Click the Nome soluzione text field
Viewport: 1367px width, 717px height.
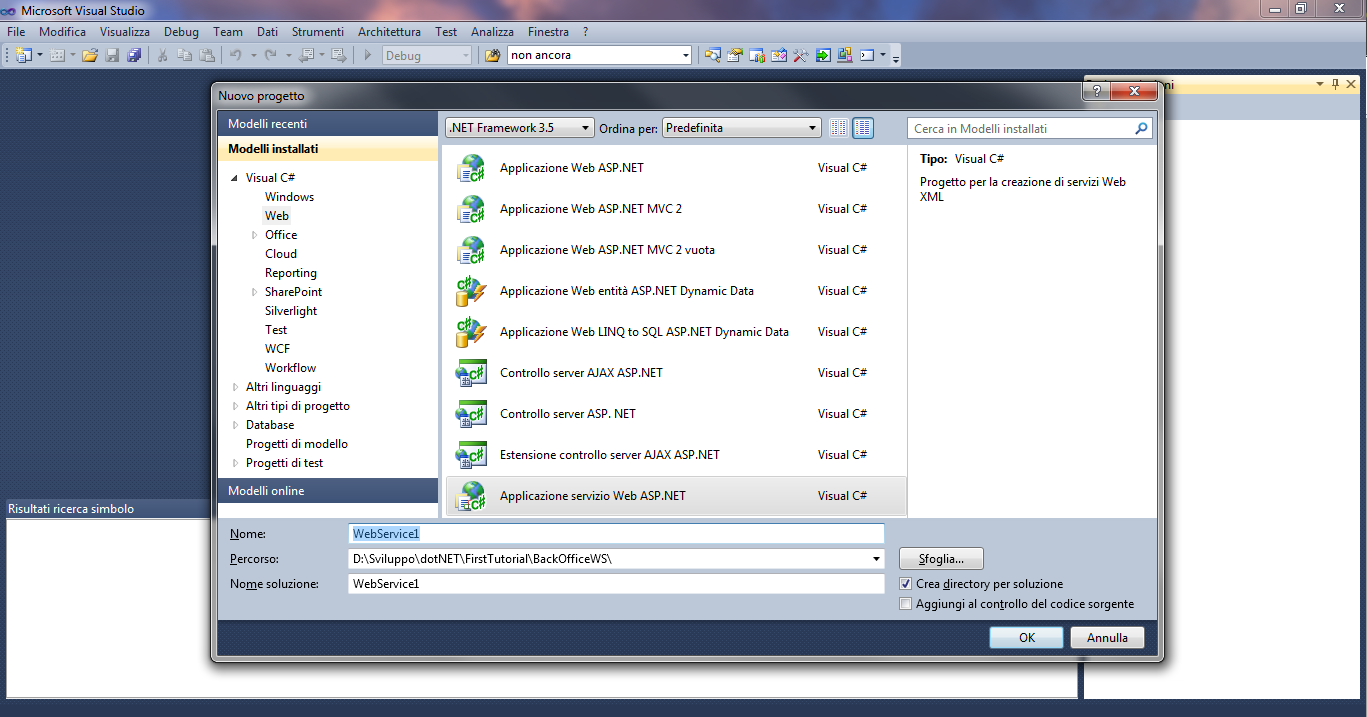coord(616,583)
